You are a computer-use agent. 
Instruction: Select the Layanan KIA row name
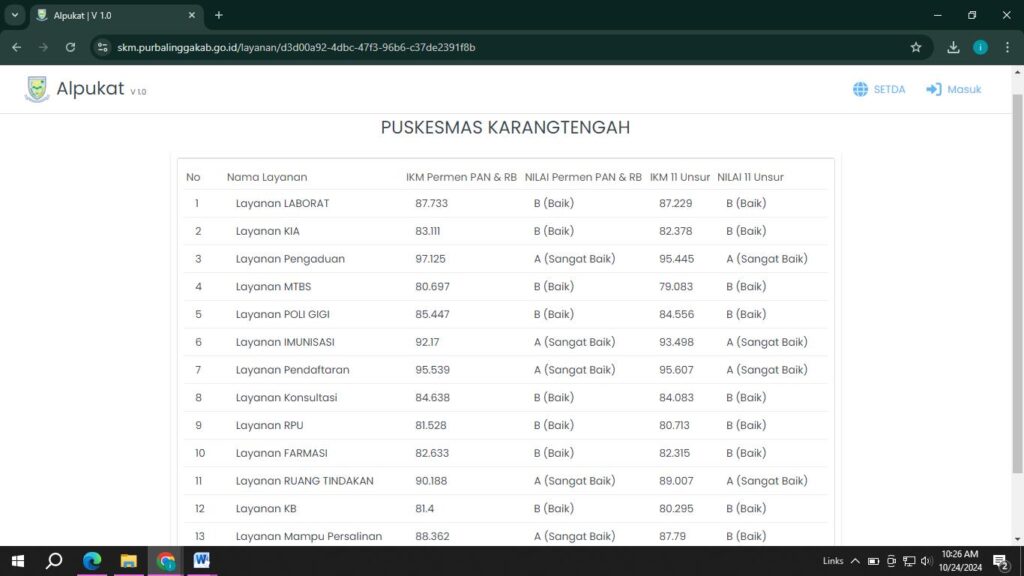(x=268, y=231)
